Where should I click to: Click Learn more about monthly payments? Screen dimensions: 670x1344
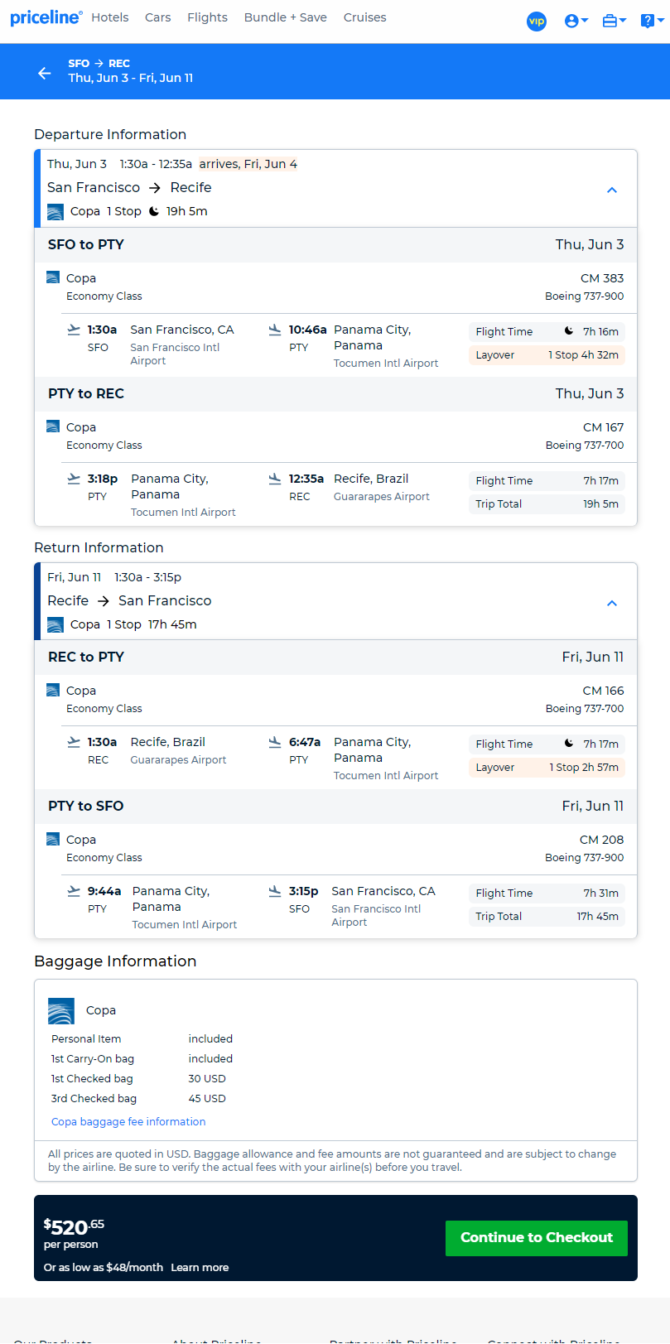click(200, 1268)
